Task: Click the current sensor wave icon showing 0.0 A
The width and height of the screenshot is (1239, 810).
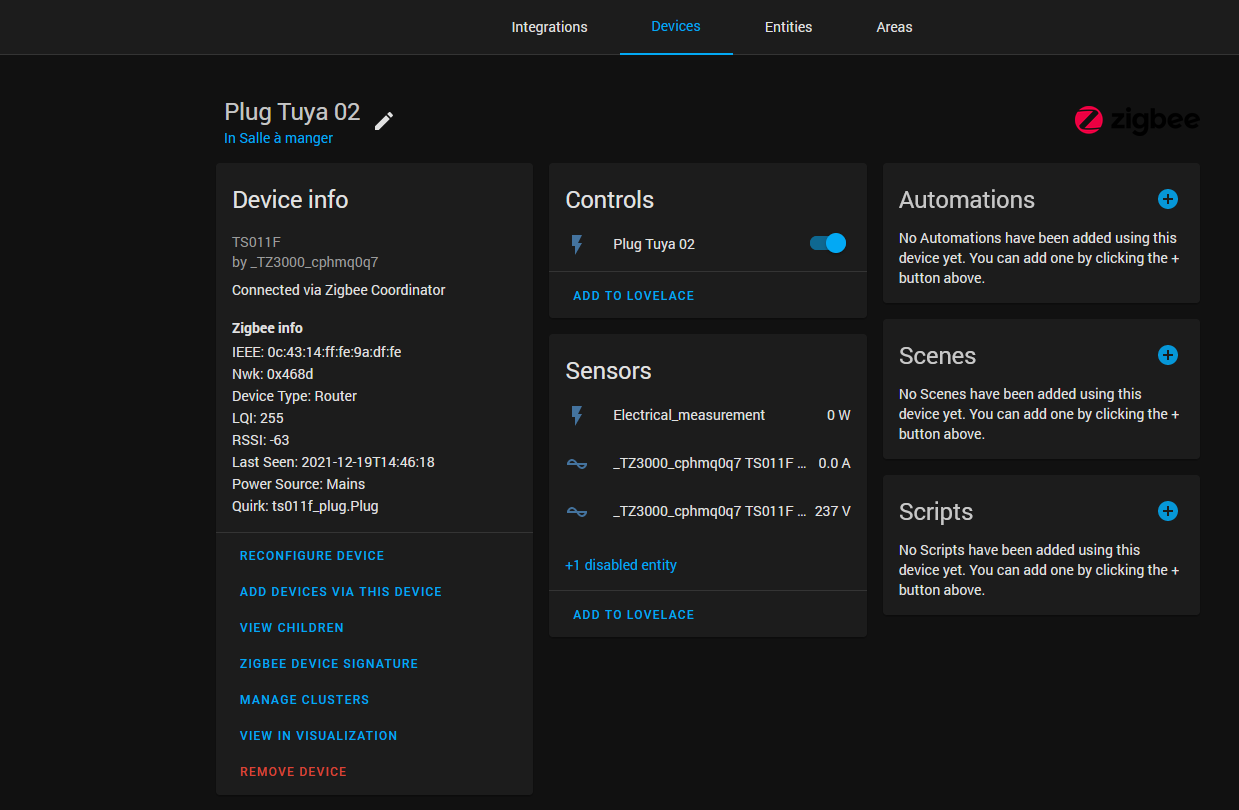Action: [577, 463]
